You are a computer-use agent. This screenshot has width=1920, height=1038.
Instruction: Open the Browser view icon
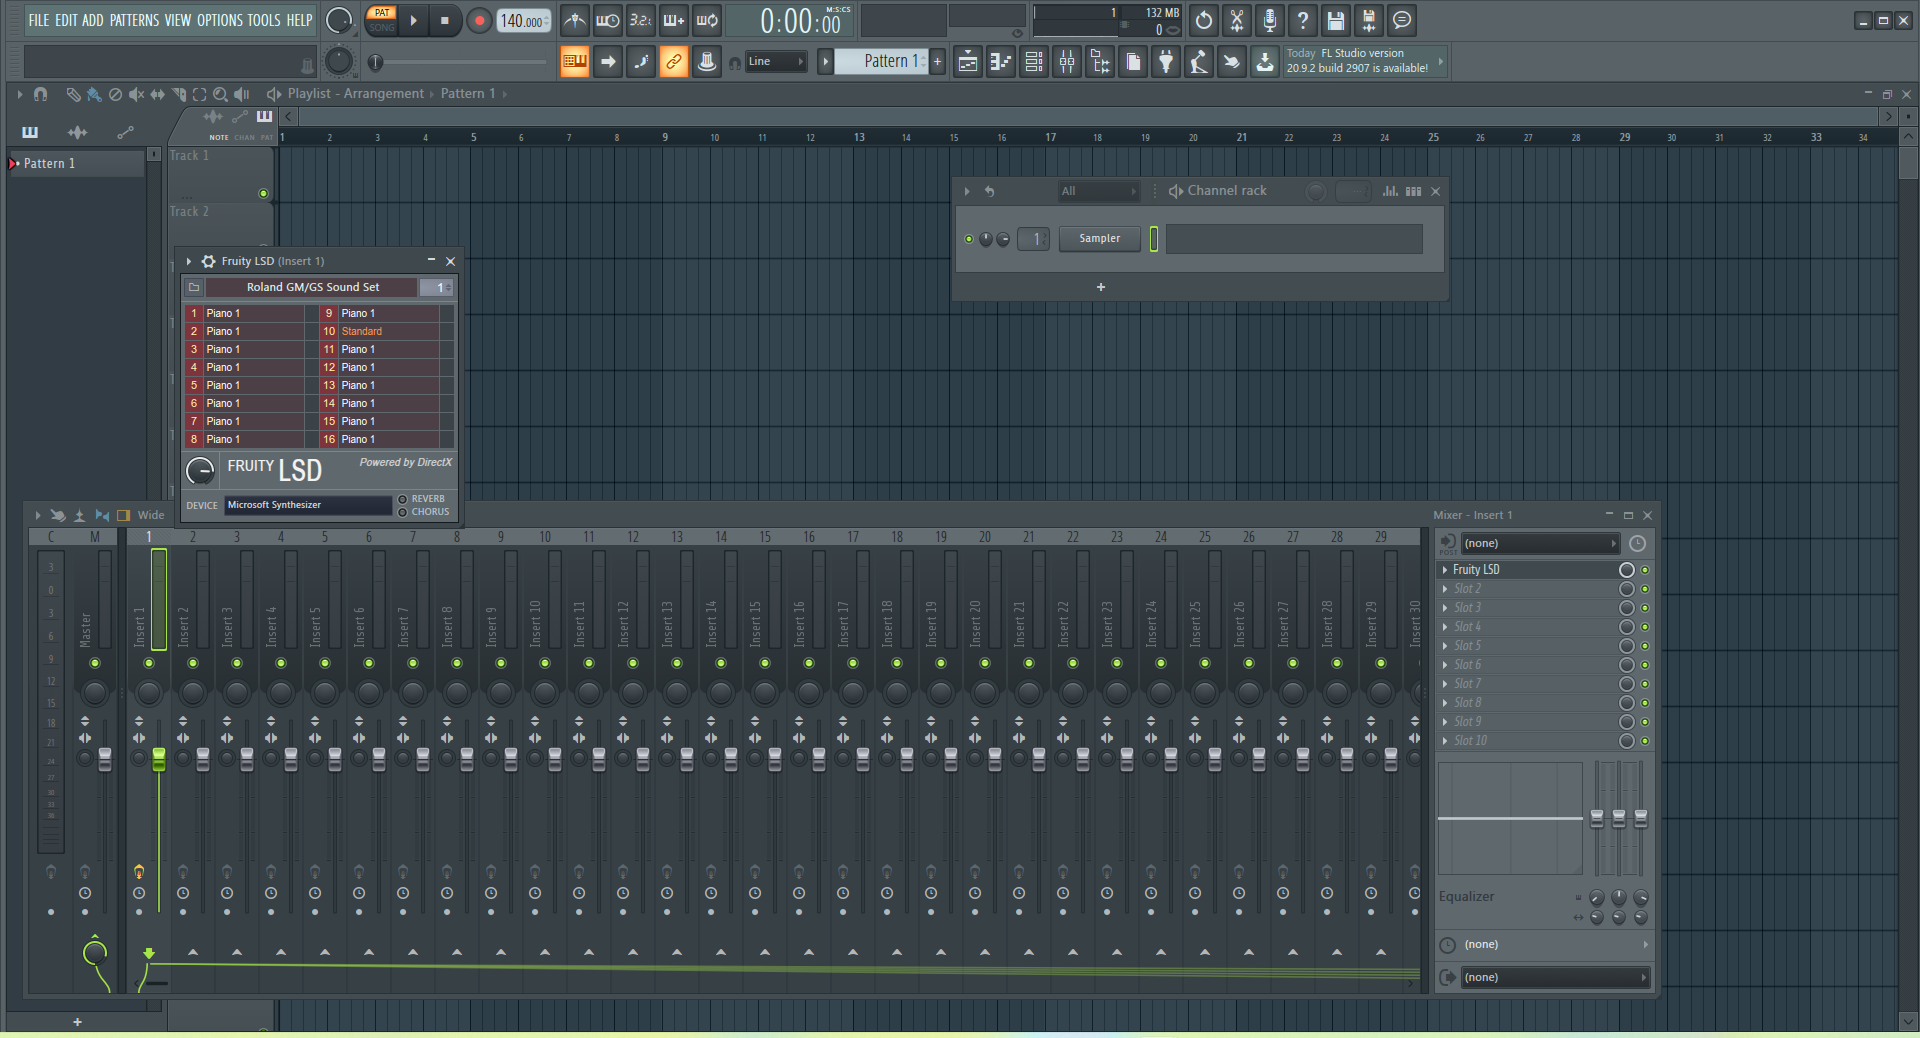pos(1100,62)
